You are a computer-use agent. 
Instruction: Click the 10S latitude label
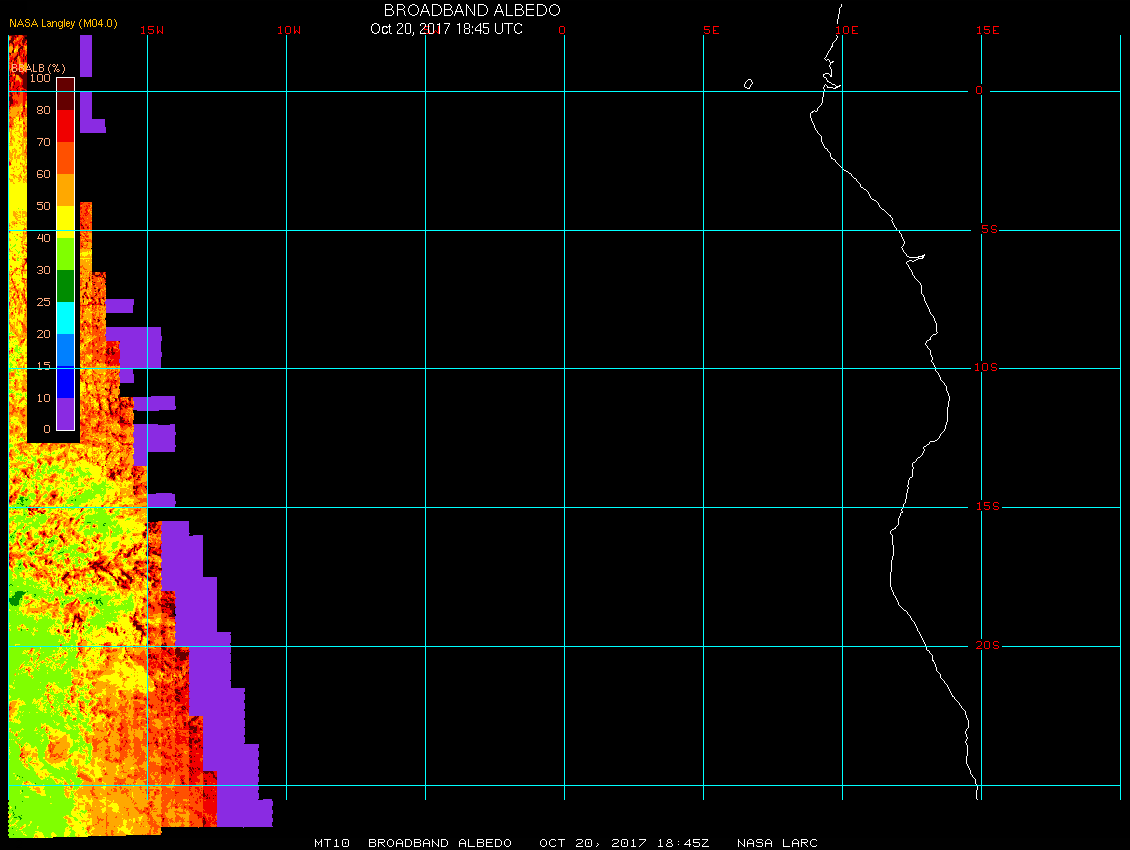click(x=985, y=368)
